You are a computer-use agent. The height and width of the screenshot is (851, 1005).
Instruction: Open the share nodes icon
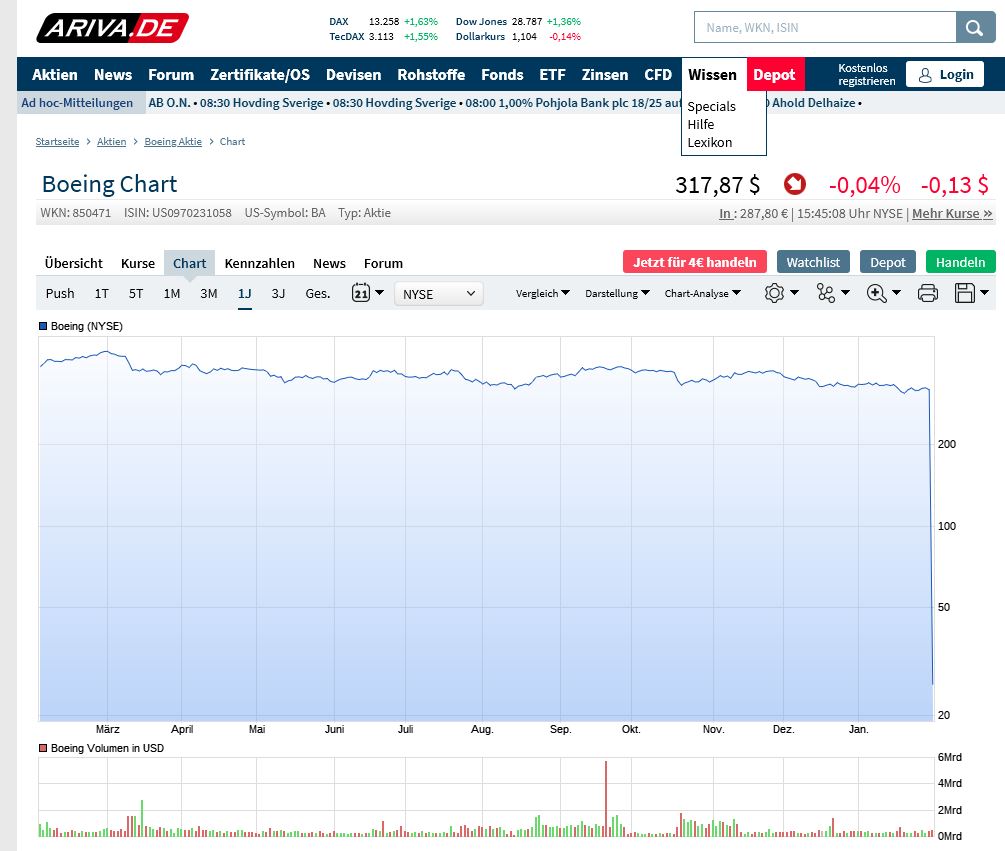point(826,293)
